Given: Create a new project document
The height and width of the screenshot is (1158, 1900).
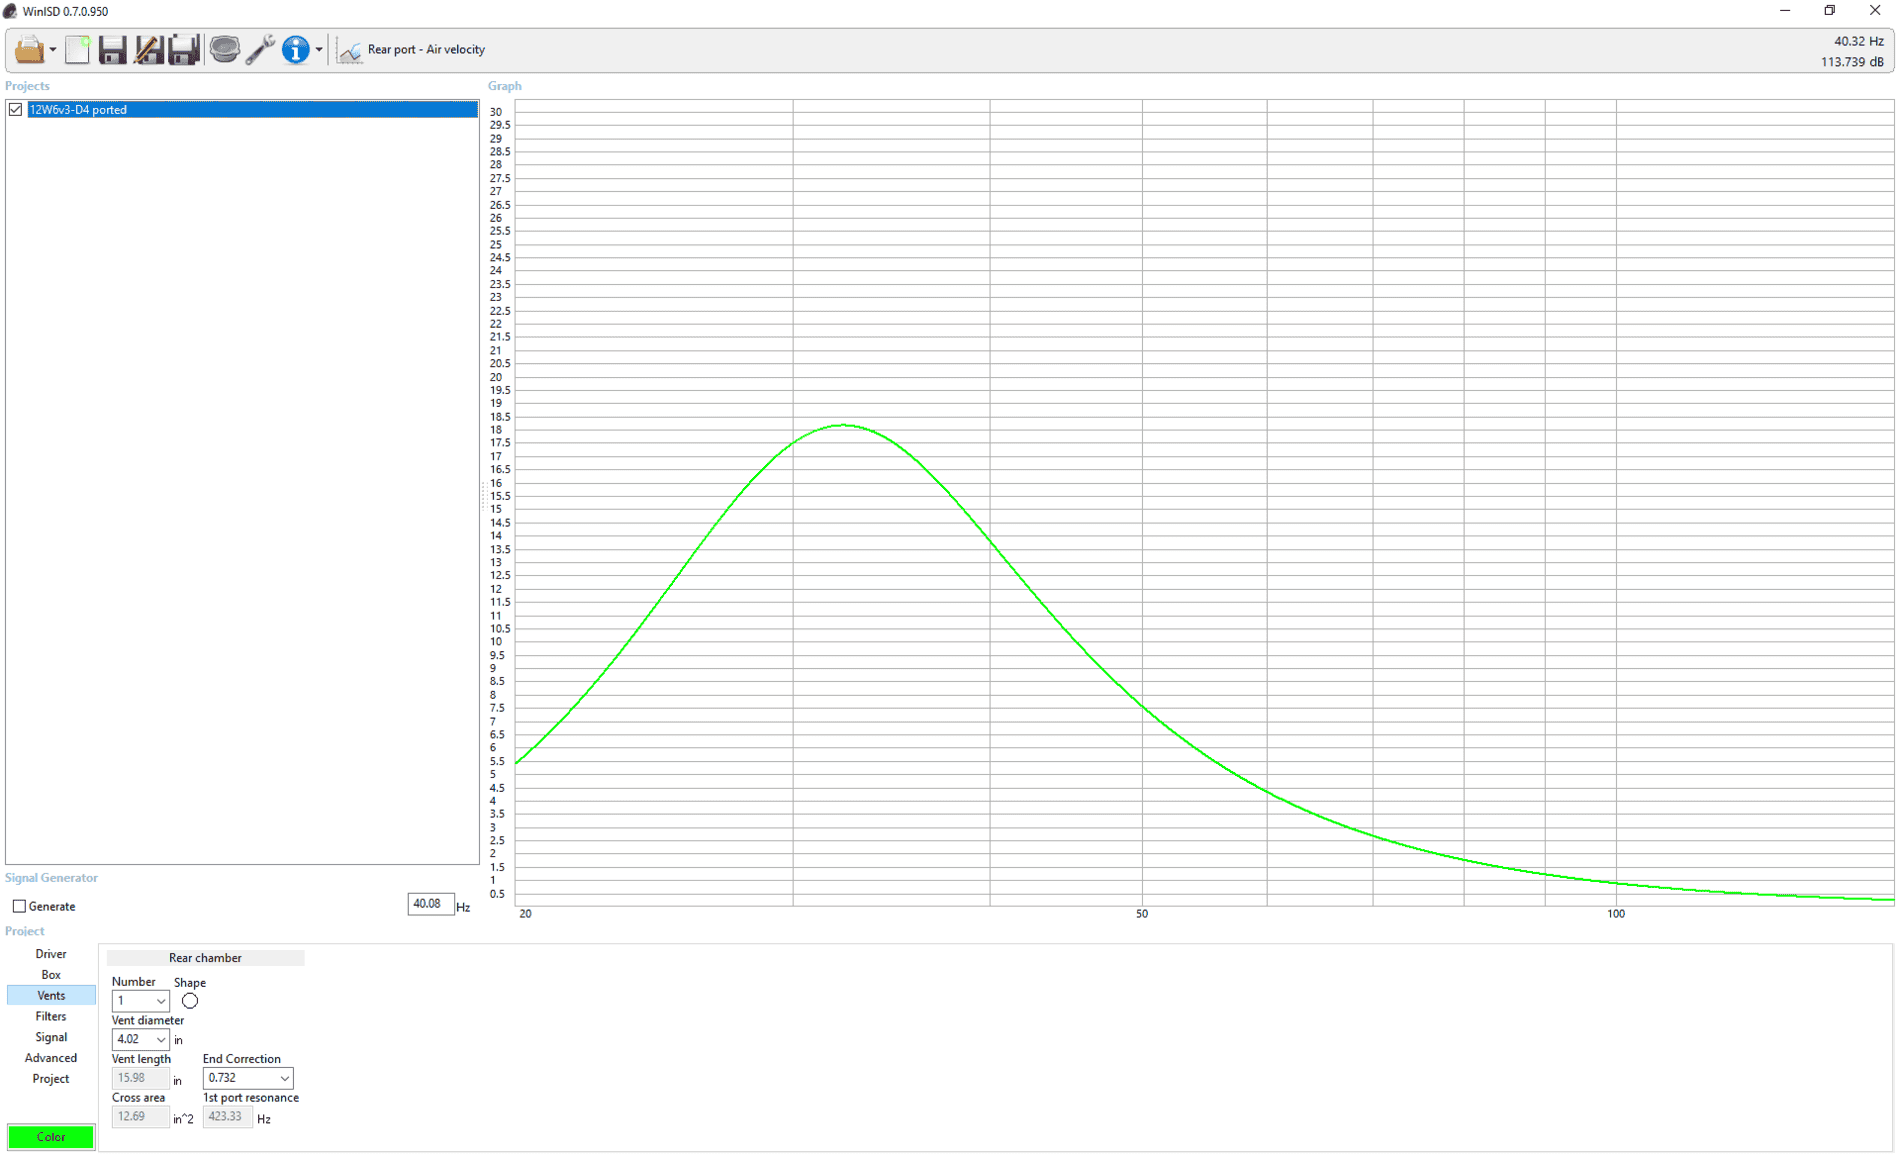Looking at the screenshot, I should 77,49.
